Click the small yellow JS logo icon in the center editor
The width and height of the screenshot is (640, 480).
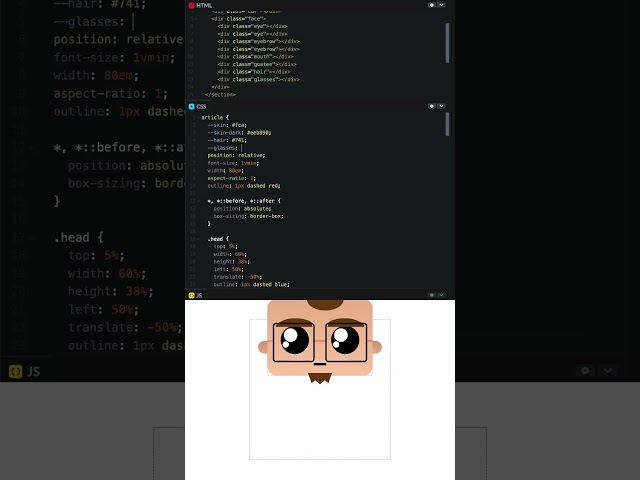point(191,295)
